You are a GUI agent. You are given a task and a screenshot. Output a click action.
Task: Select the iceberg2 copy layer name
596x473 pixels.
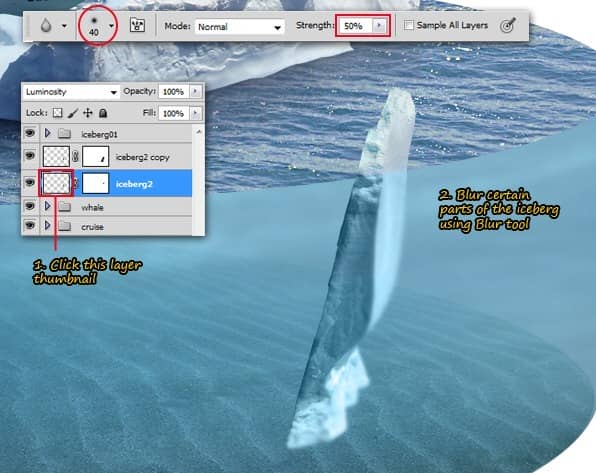click(143, 157)
